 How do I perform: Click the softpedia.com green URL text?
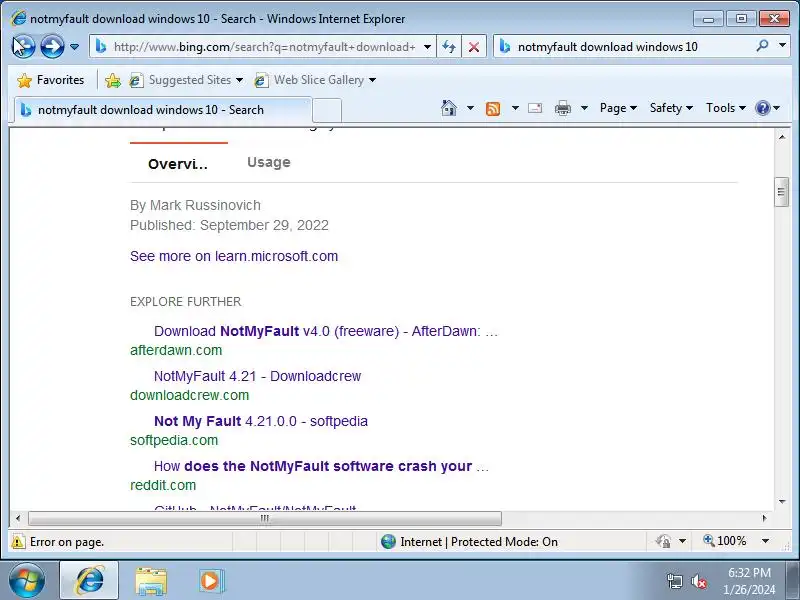174,440
